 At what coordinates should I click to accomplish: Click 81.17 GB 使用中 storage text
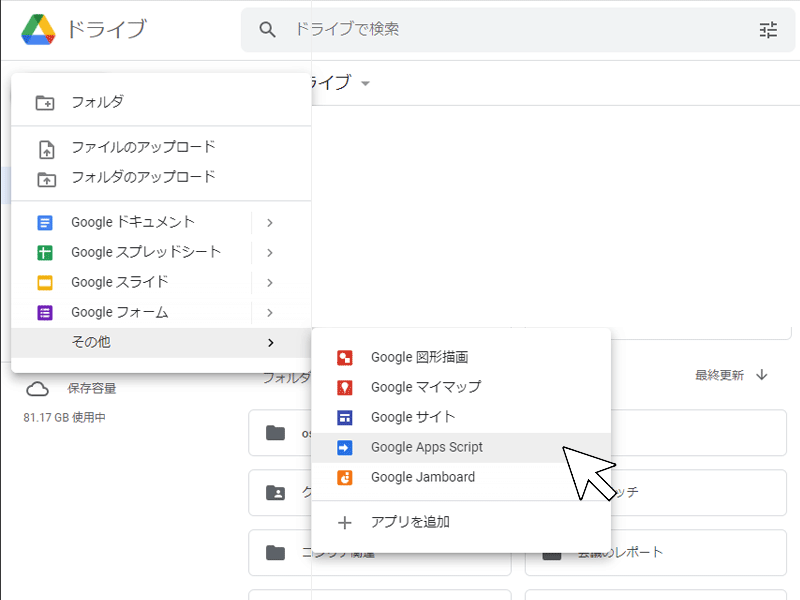pyautogui.click(x=65, y=418)
